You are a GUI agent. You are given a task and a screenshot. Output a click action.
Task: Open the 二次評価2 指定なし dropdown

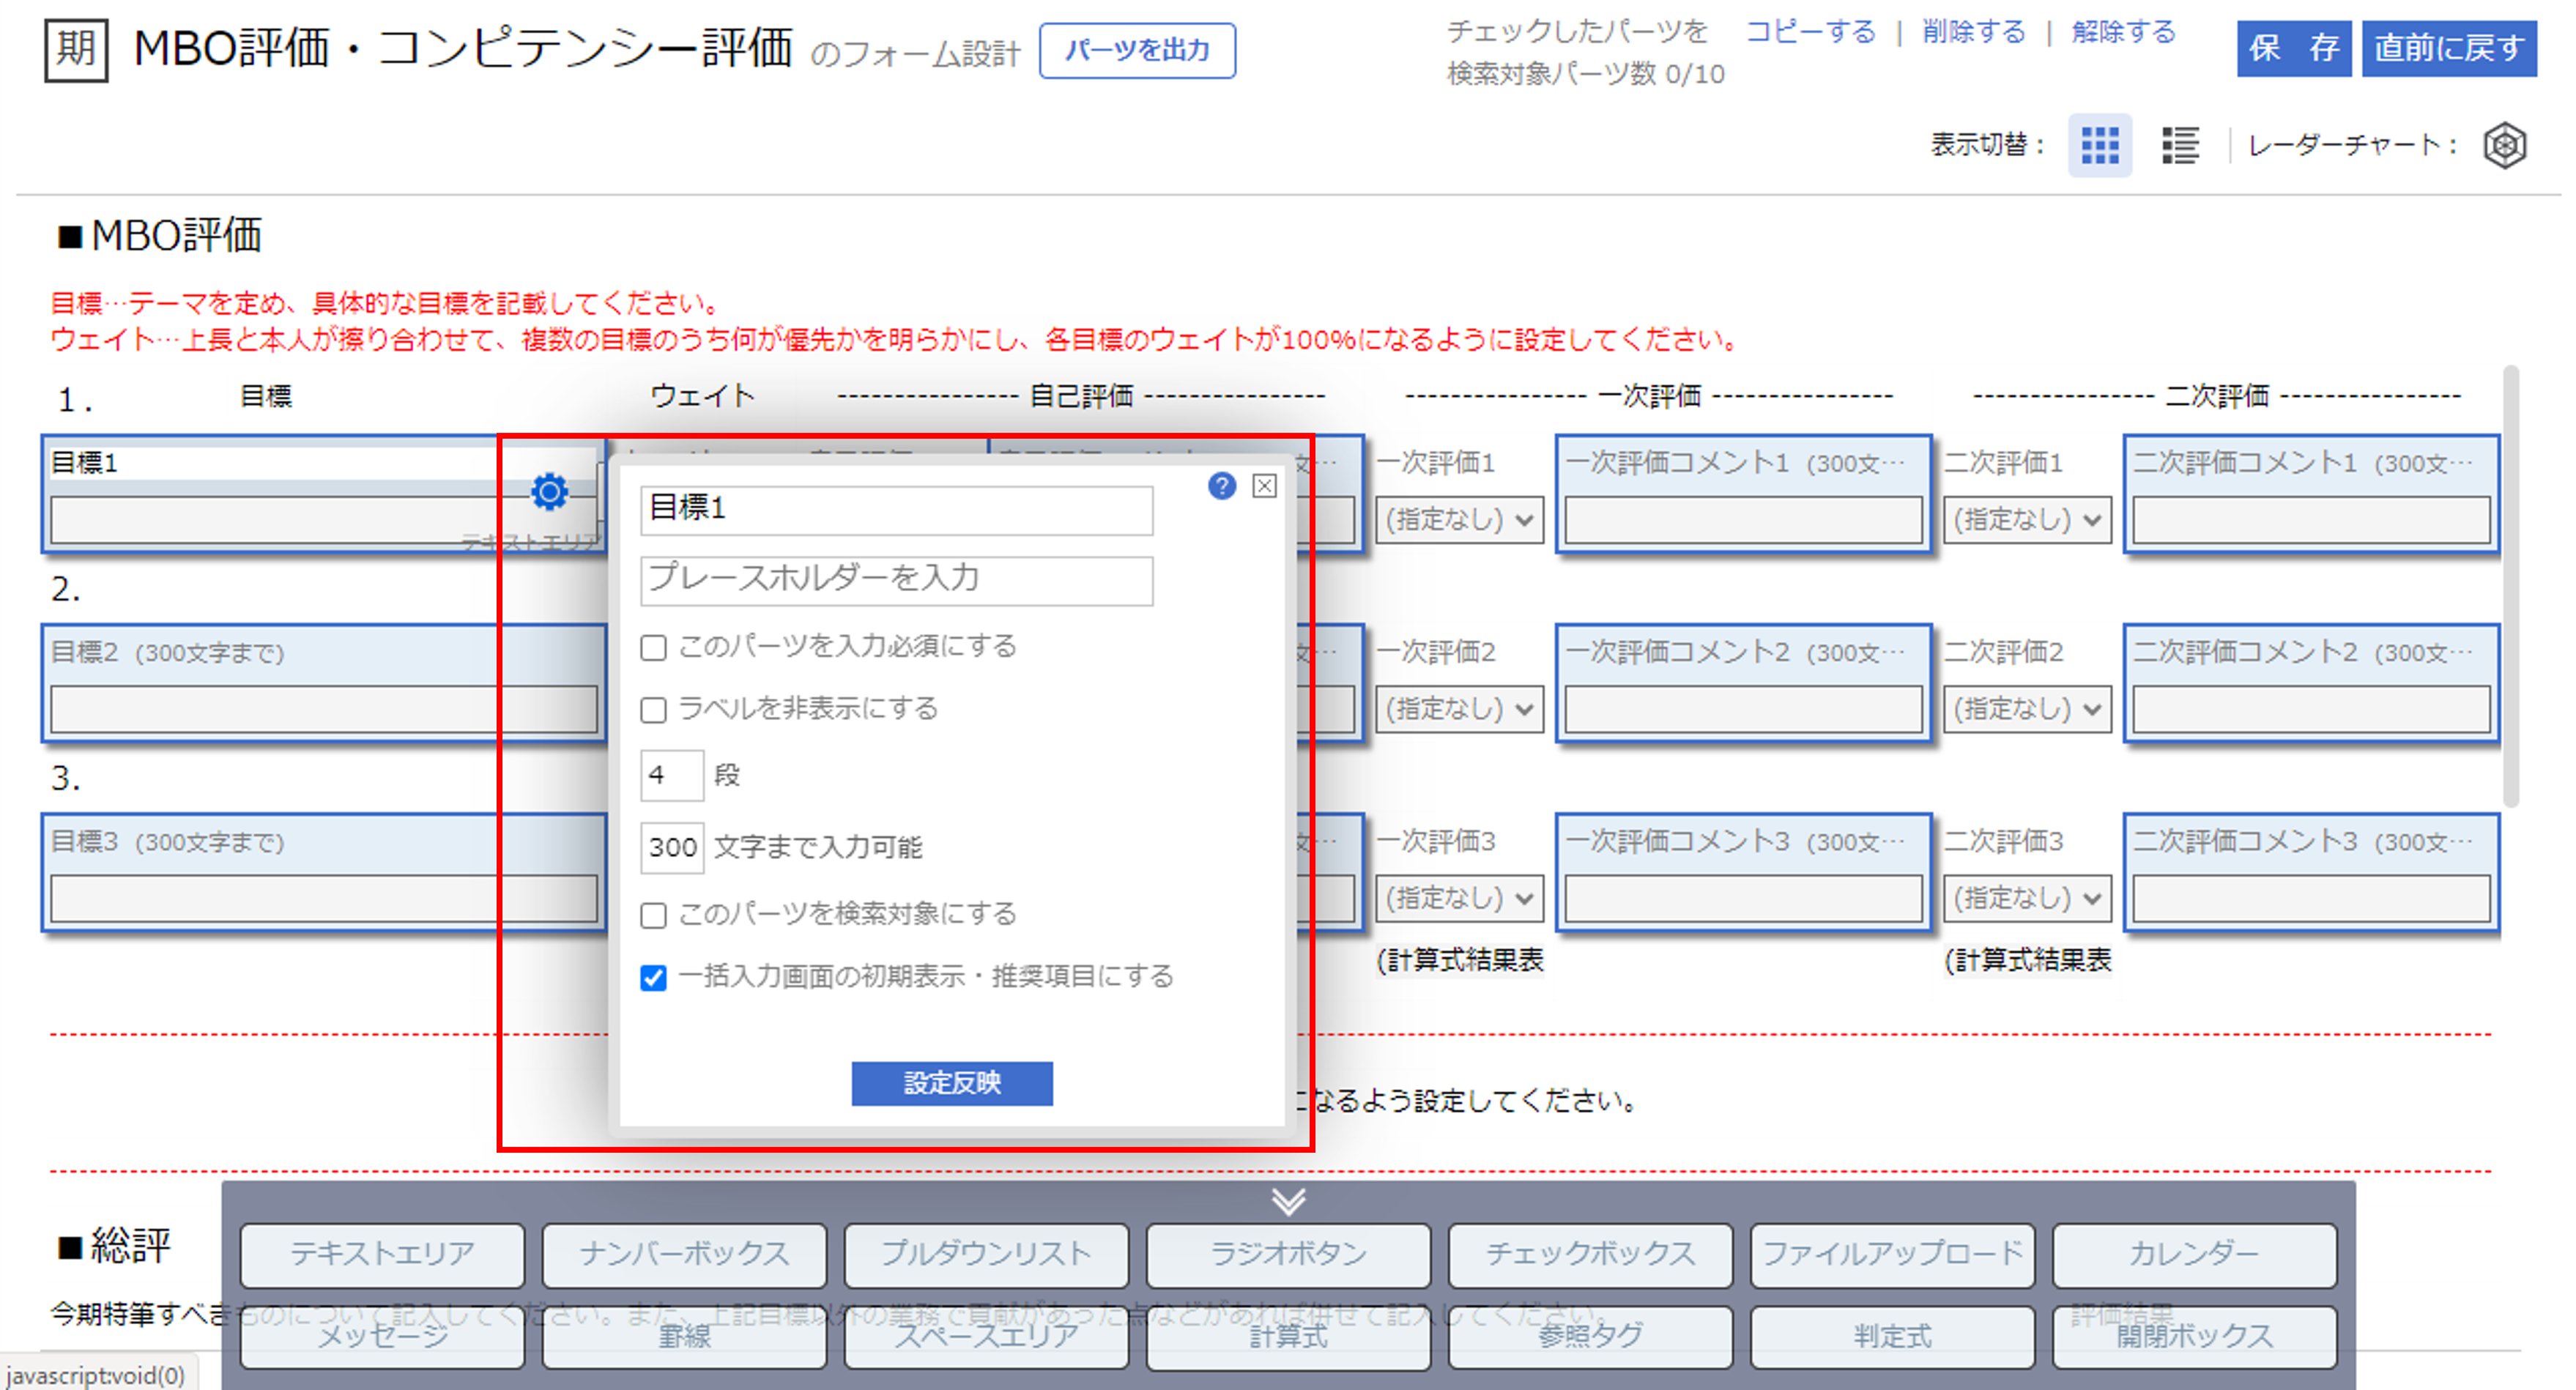coord(2026,709)
